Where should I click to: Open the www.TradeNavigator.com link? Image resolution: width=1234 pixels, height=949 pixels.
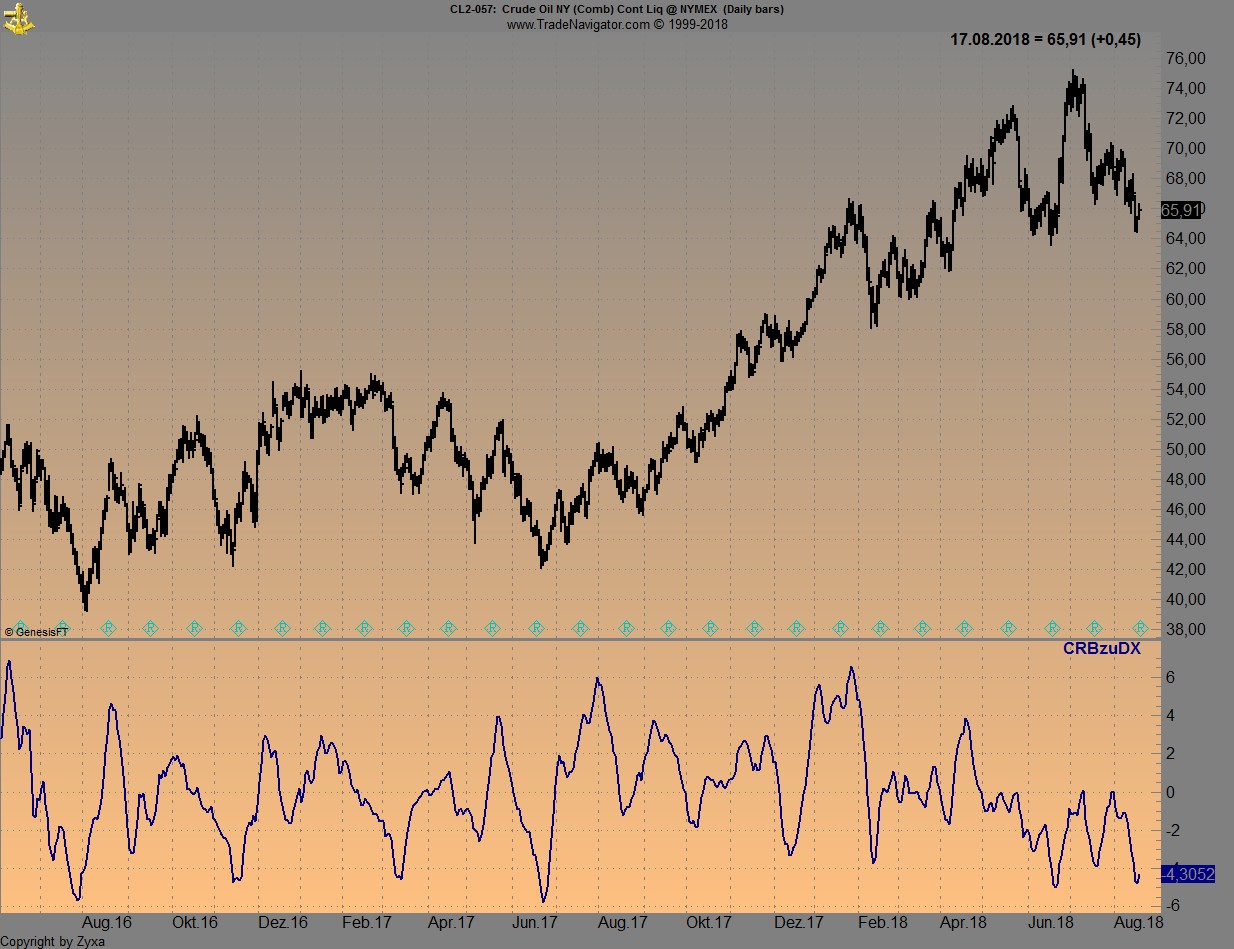(x=580, y=23)
